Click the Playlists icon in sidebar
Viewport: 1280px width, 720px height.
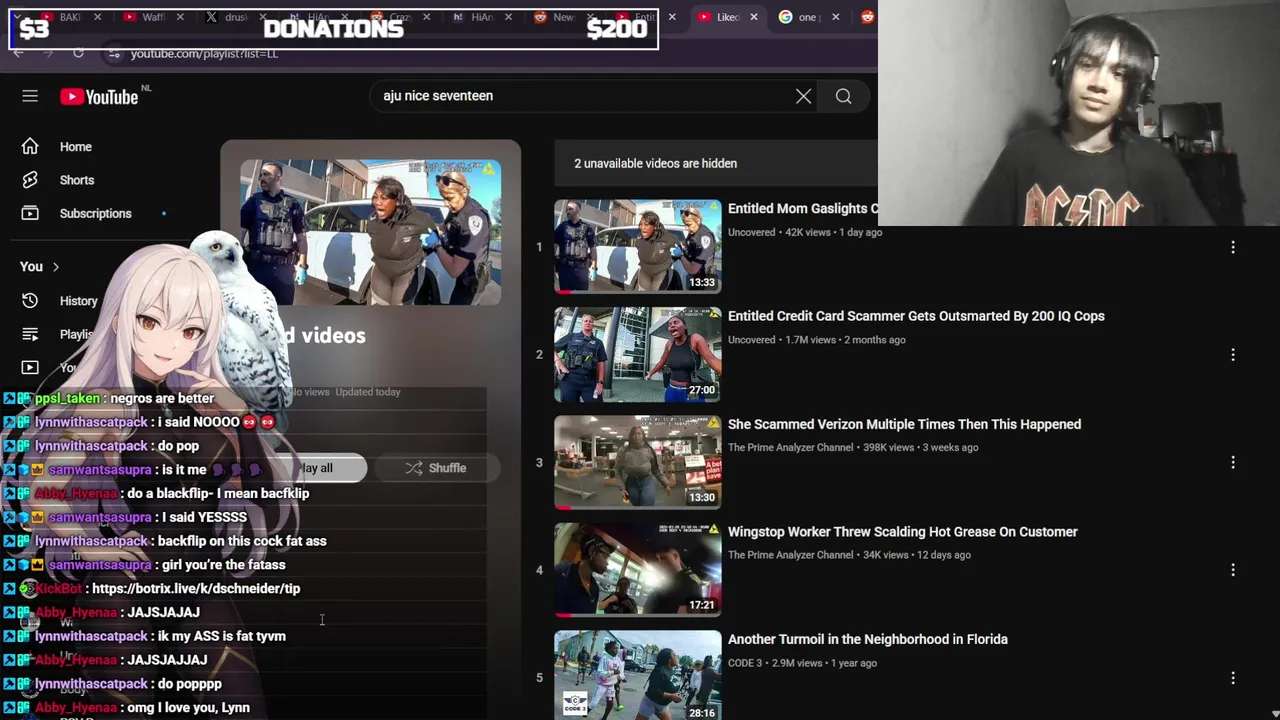pos(30,334)
